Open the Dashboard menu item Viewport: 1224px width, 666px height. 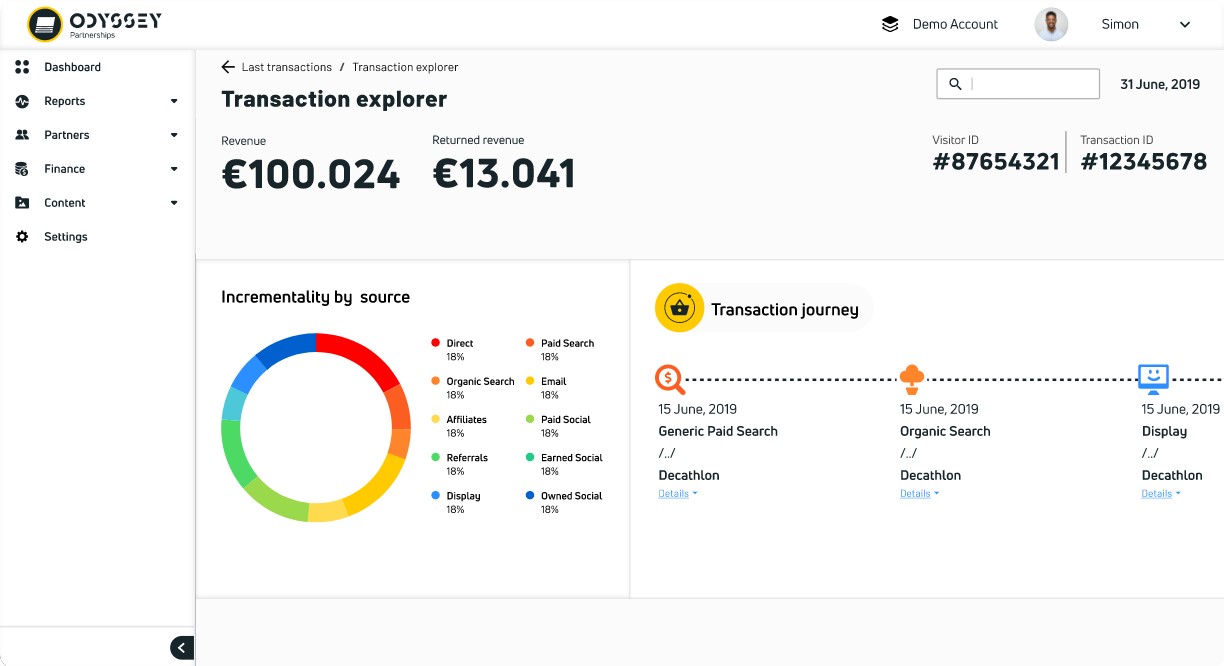click(x=72, y=67)
